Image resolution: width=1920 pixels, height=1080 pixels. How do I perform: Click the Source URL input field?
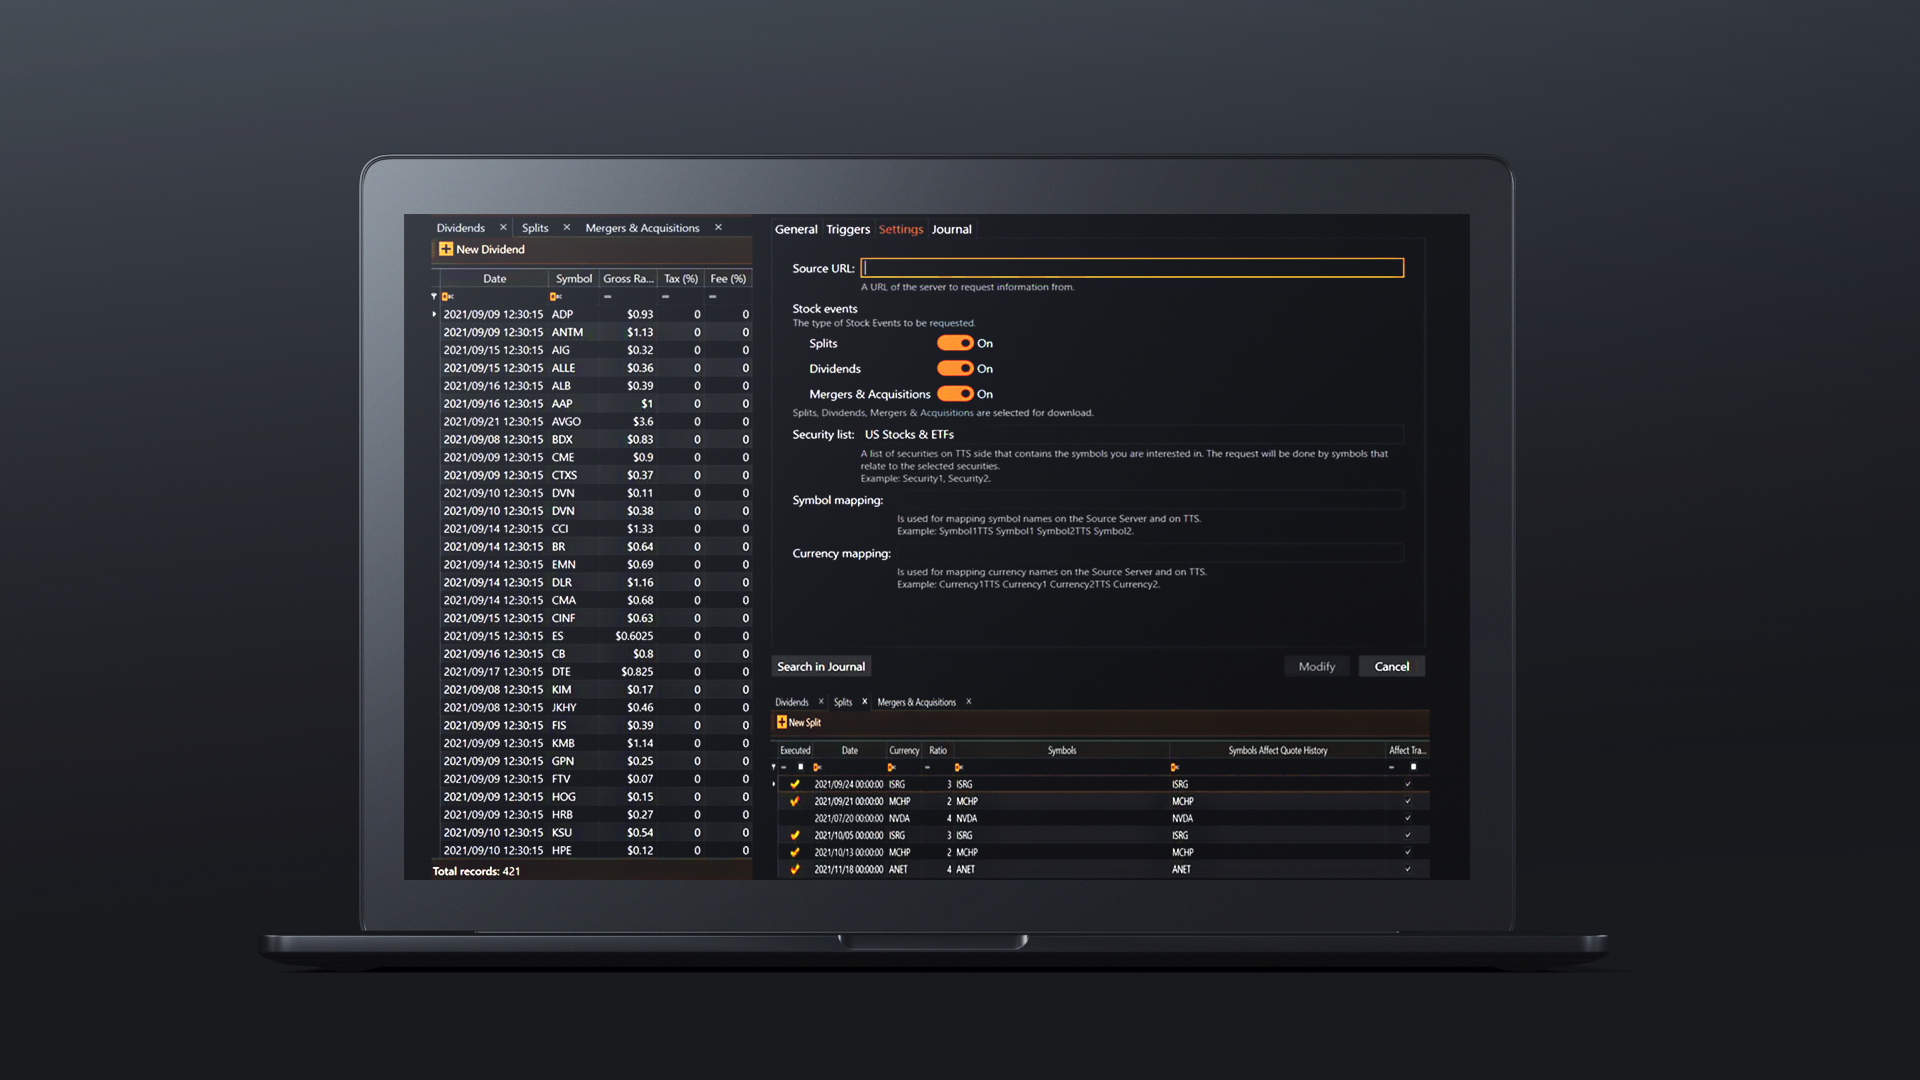coord(1131,268)
